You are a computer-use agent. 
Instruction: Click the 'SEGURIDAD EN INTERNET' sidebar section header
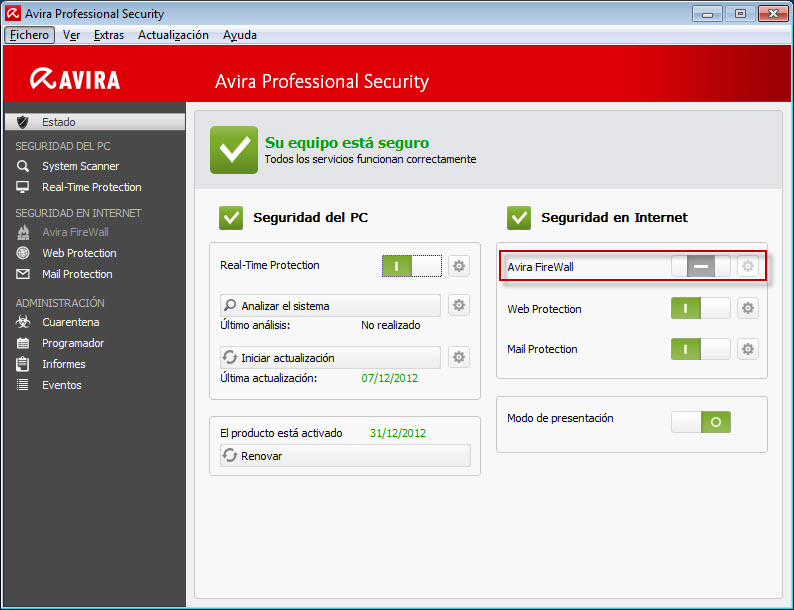tap(78, 213)
